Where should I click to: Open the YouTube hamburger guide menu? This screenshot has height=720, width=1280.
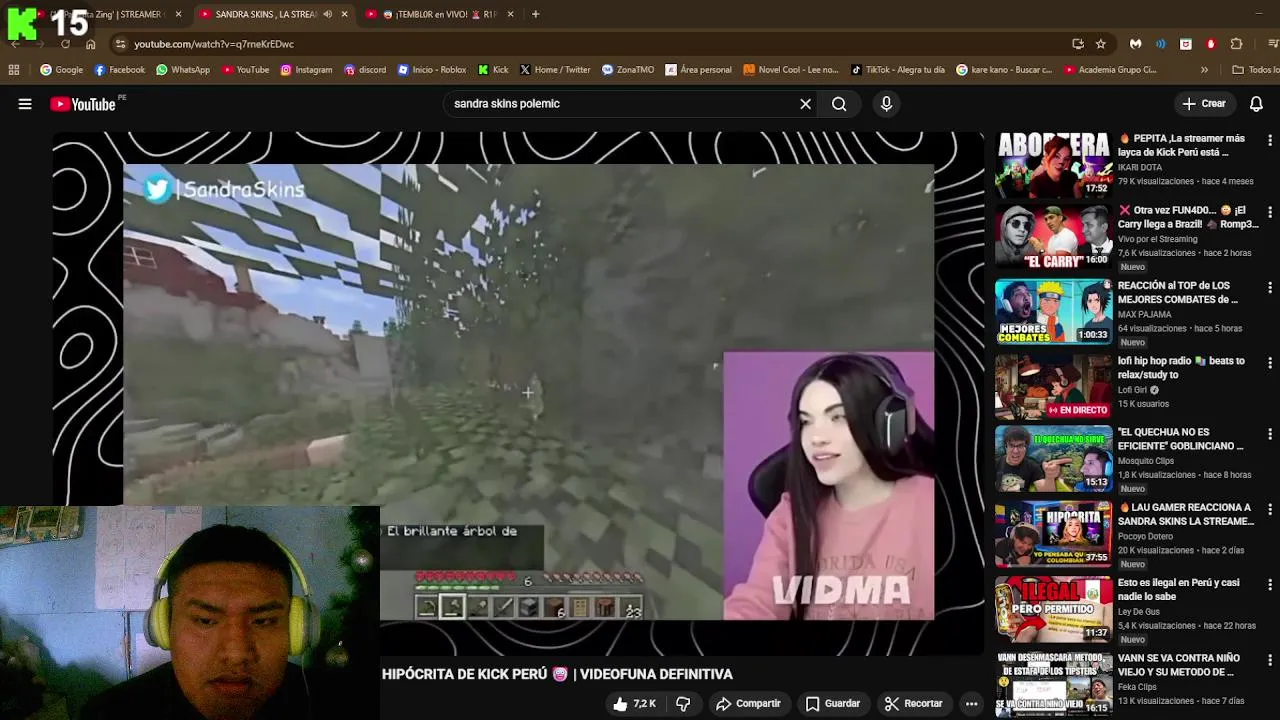click(25, 104)
